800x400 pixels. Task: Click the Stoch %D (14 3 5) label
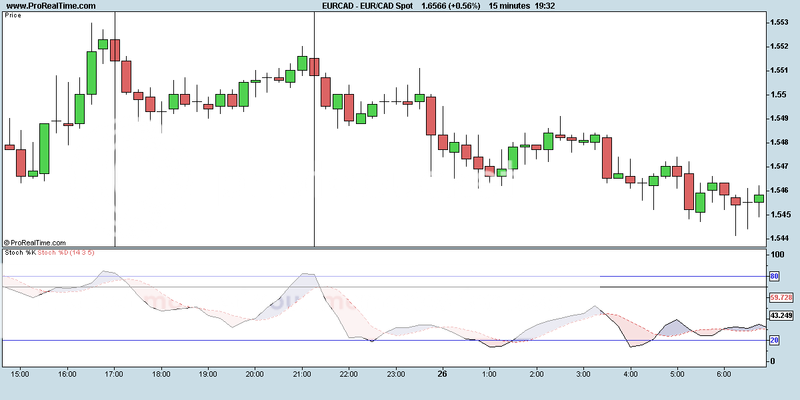[x=66, y=253]
